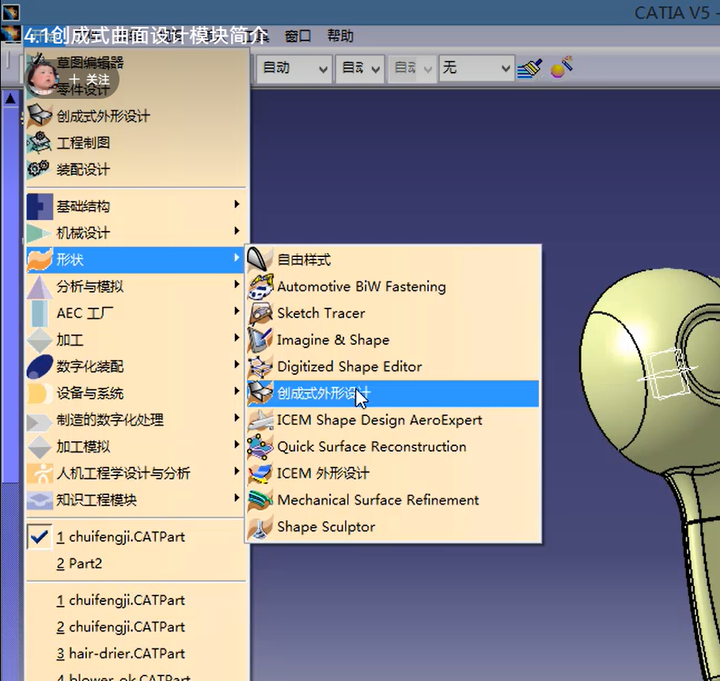Viewport: 720px width, 681px height.
Task: Click the 自由样式 (FreeStyle) workbench icon
Action: pos(261,259)
